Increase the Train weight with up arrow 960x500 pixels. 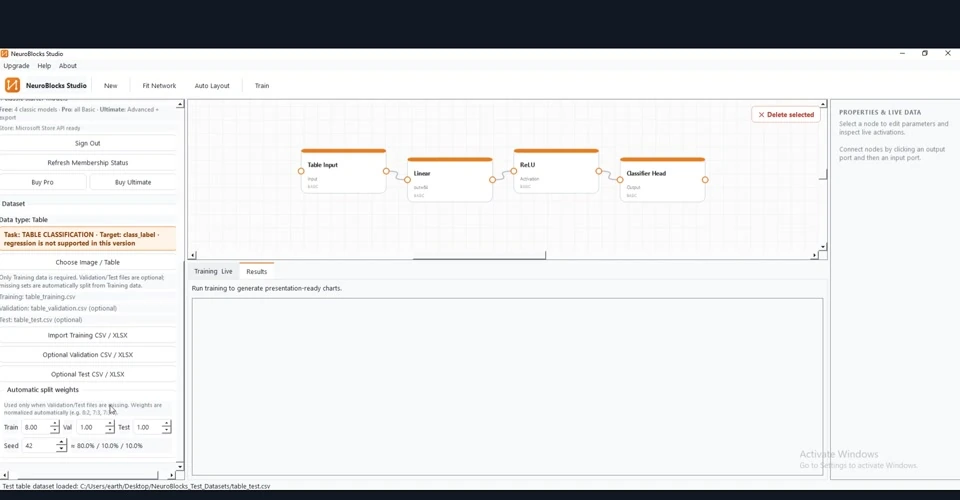pos(54,424)
